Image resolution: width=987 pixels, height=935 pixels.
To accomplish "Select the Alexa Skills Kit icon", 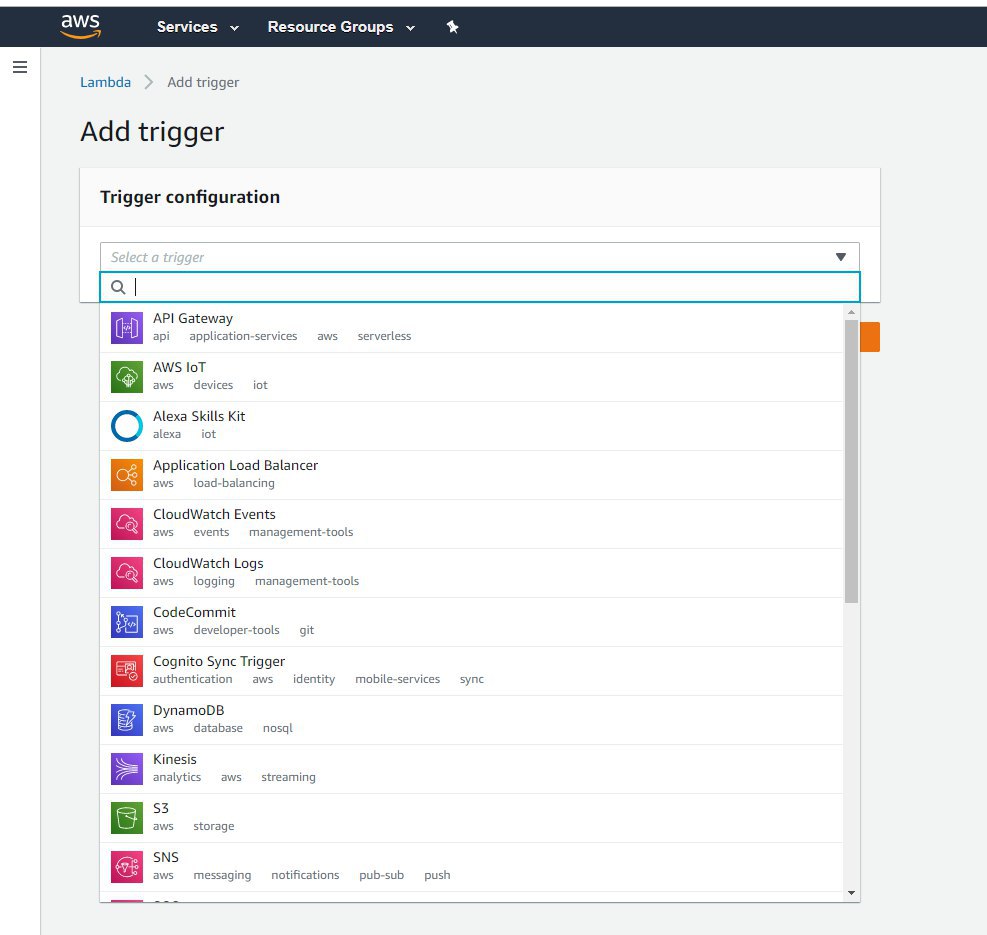I will point(127,426).
